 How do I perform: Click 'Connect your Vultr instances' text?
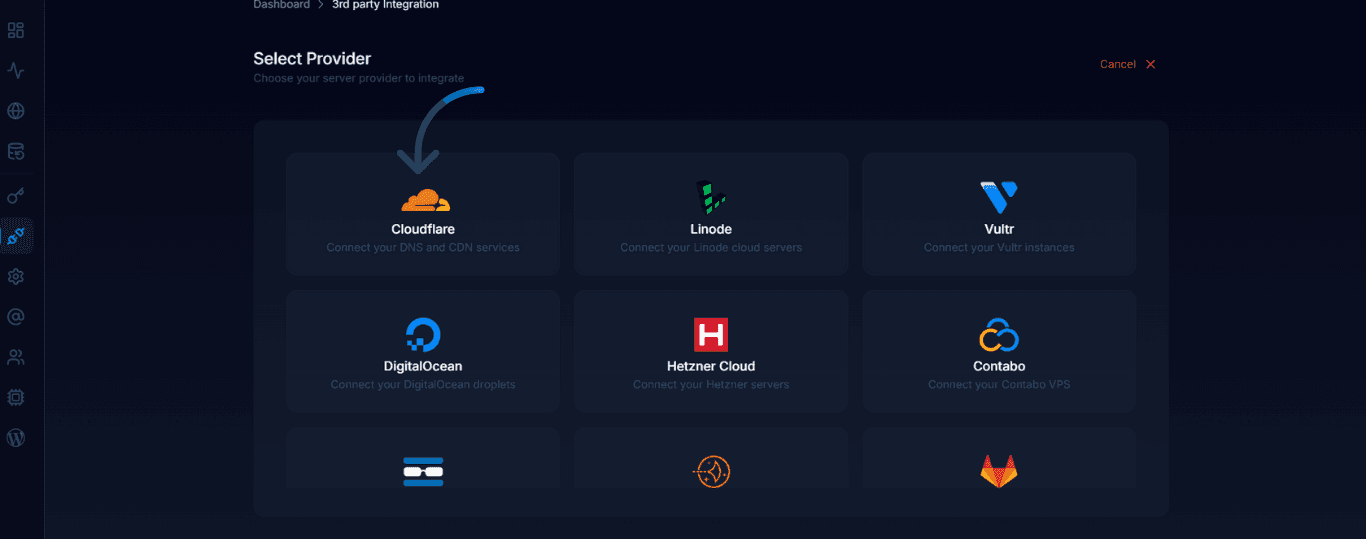(x=999, y=247)
